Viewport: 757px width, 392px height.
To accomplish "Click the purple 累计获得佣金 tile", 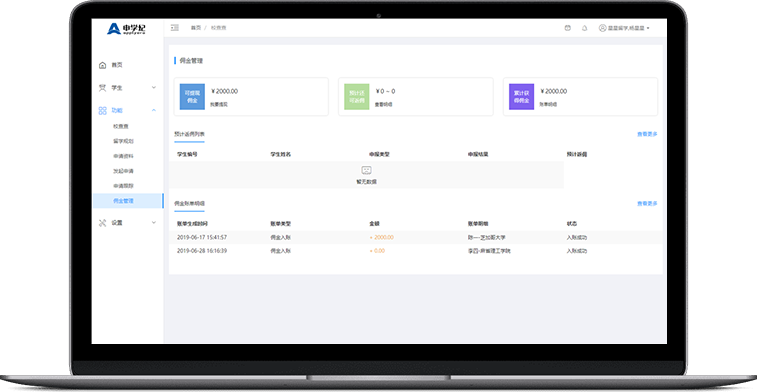I will click(521, 97).
